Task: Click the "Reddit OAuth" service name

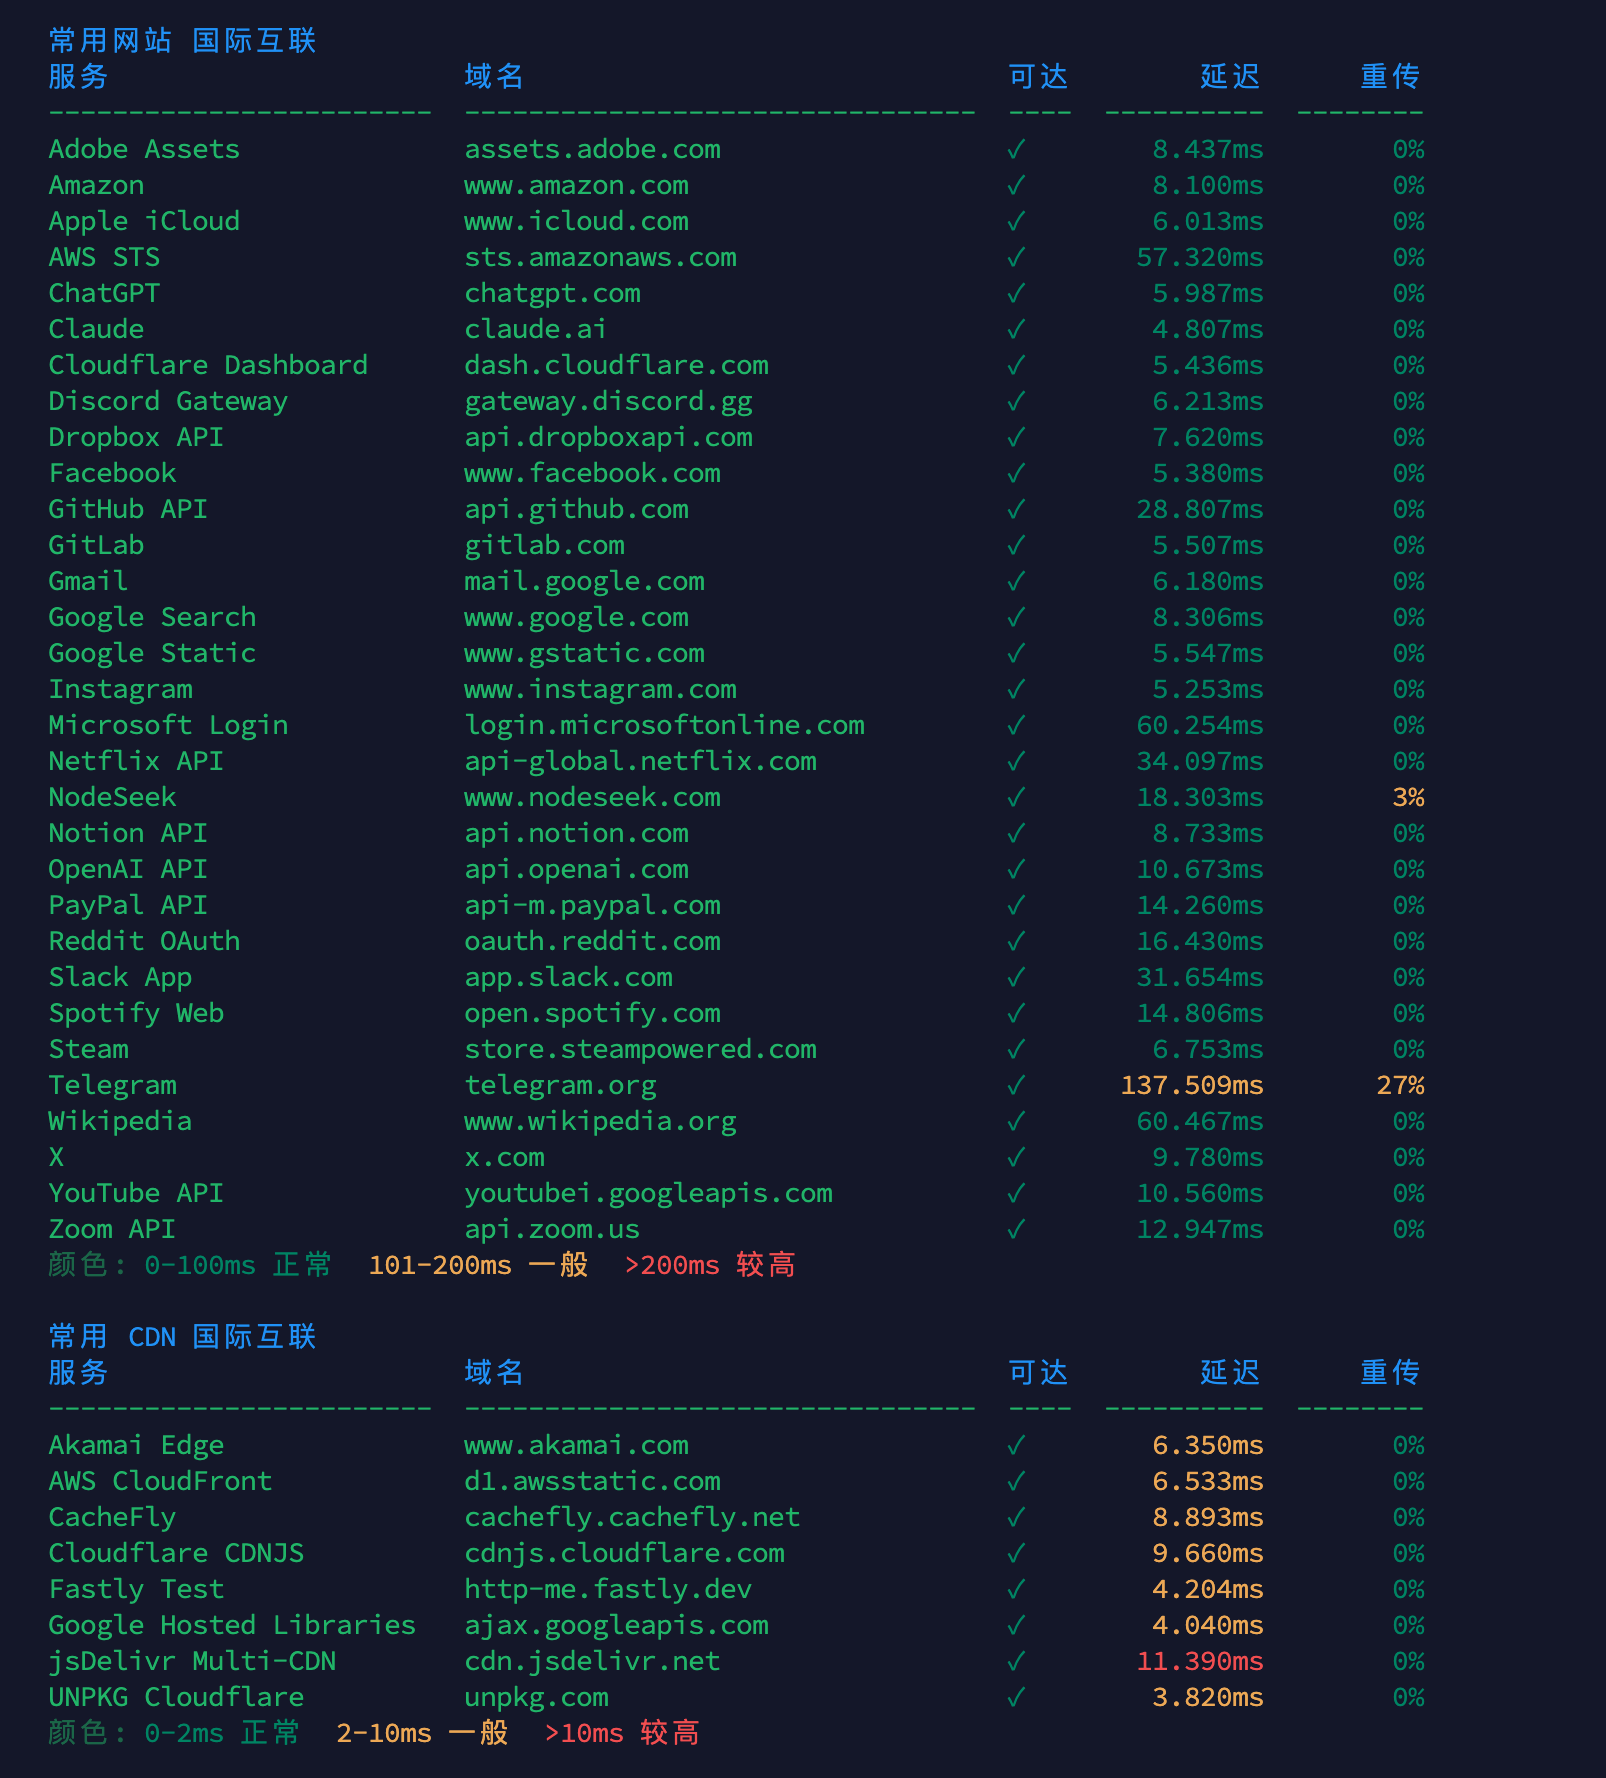Action: click(145, 941)
